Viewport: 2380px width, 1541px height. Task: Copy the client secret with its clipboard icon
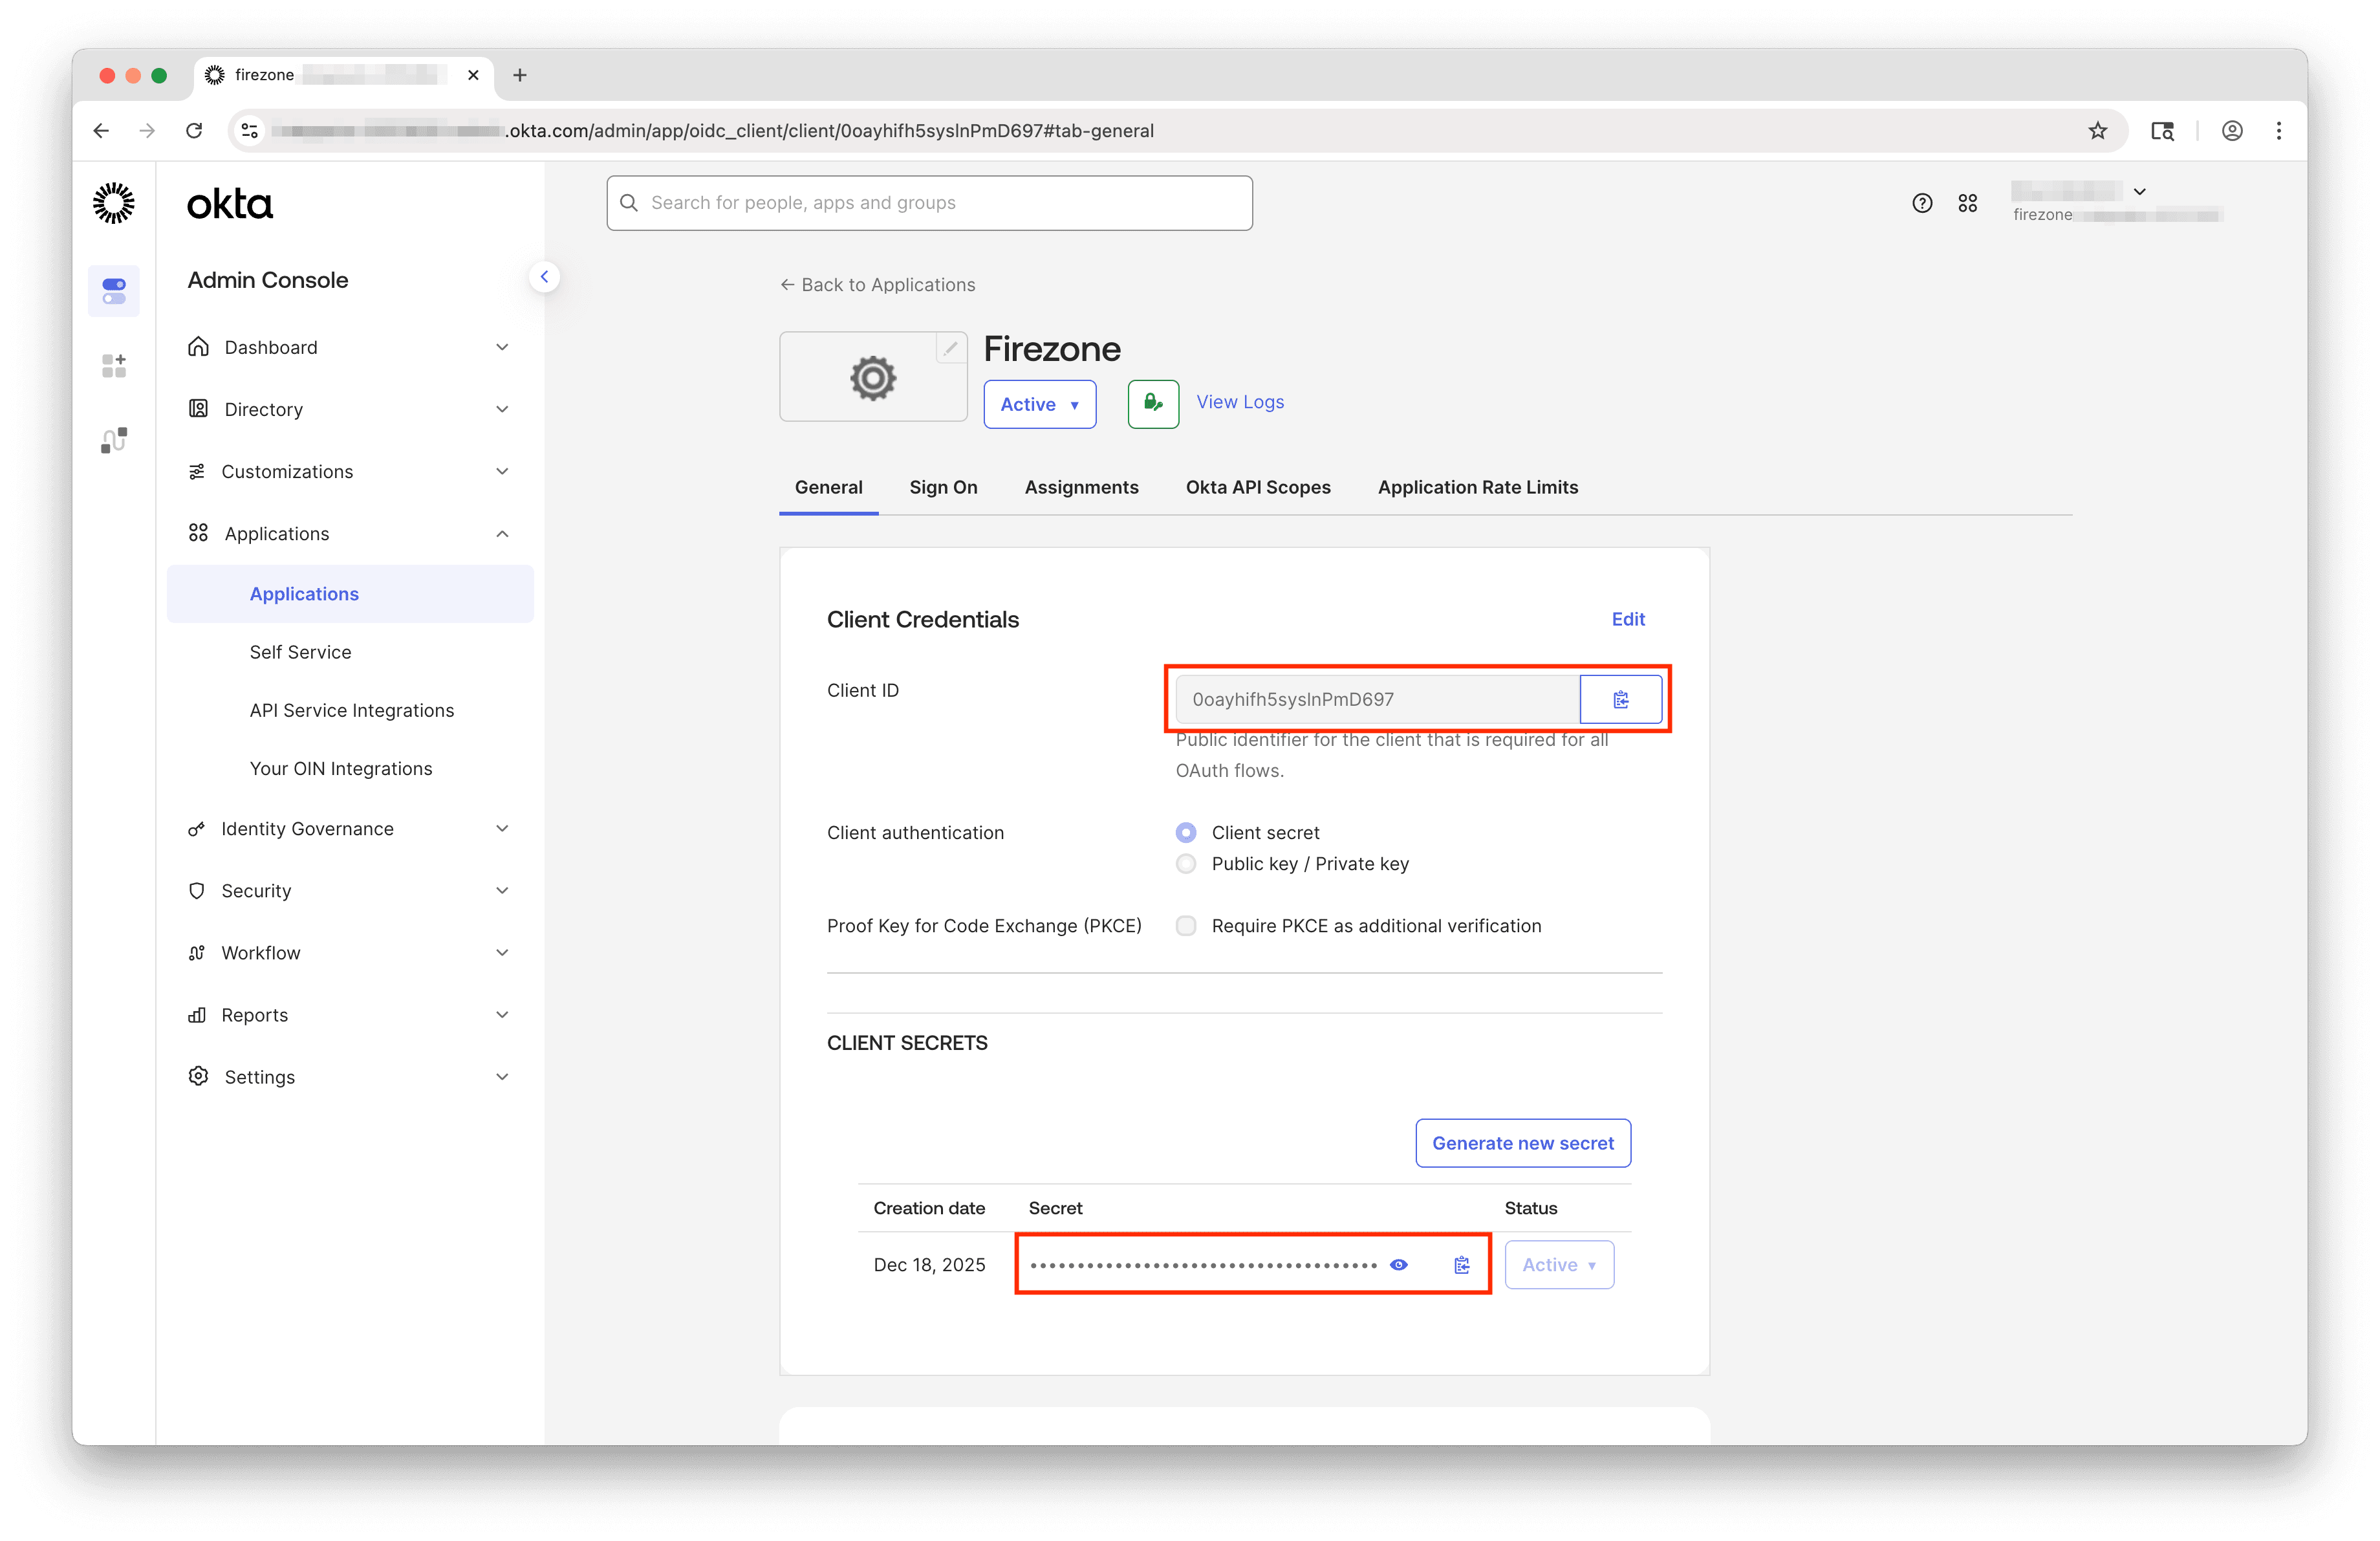[1462, 1264]
